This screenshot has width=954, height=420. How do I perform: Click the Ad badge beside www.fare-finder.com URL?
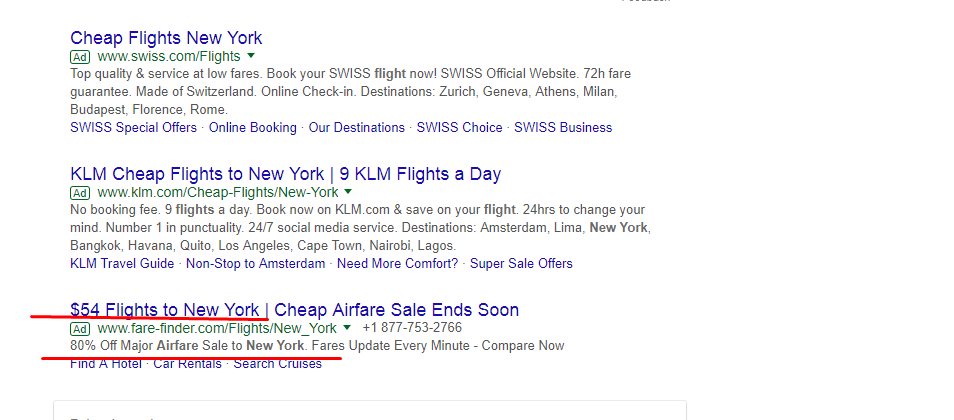pyautogui.click(x=80, y=329)
